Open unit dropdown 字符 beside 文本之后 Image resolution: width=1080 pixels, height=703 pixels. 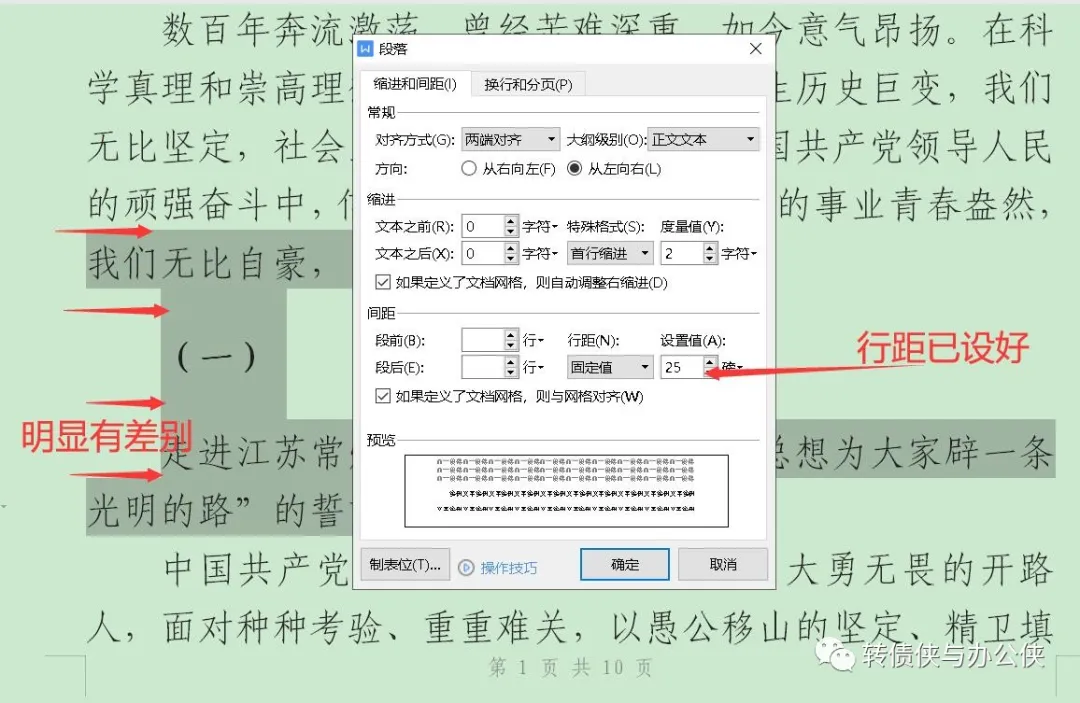[x=539, y=253]
